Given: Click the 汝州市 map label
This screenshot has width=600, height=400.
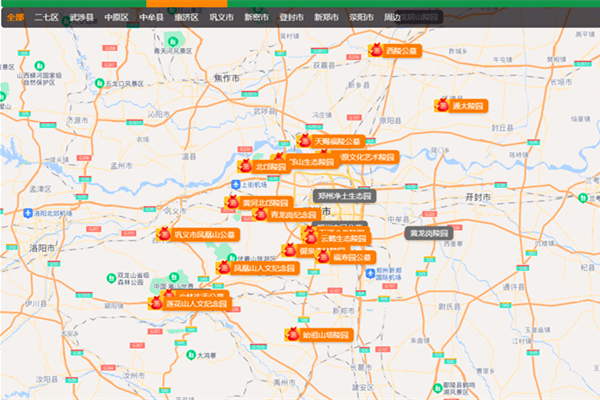Looking at the screenshot, I should [134, 376].
